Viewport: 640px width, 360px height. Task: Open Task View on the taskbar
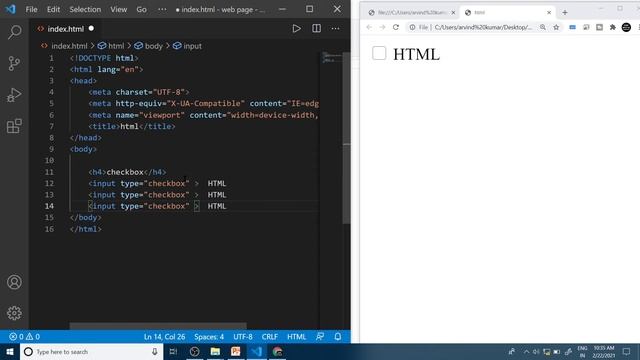[x=173, y=352]
